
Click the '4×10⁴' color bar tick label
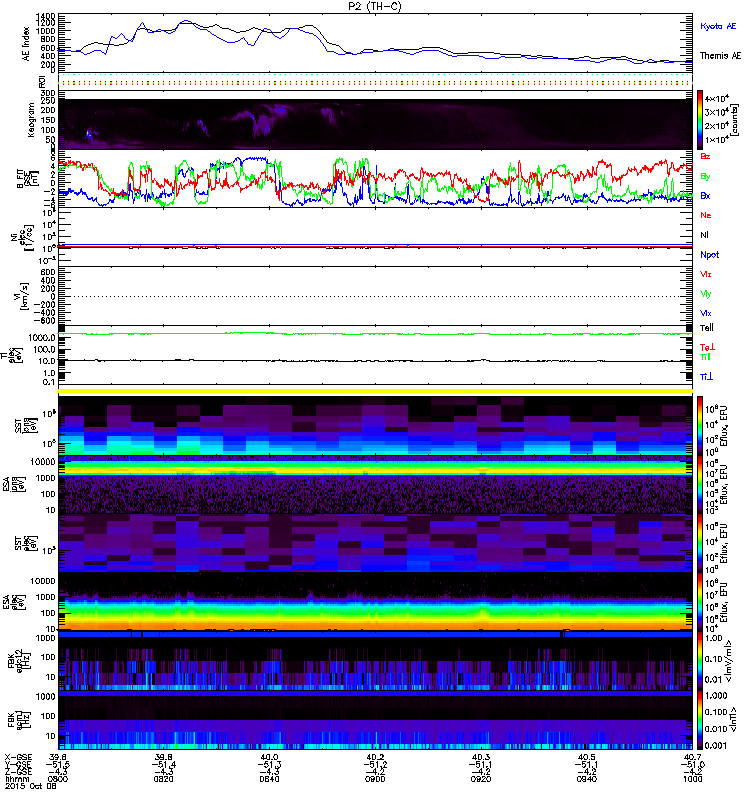click(x=716, y=98)
